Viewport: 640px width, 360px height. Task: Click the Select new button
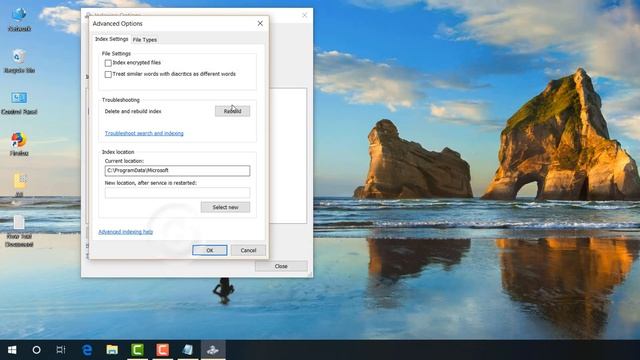pyautogui.click(x=225, y=207)
